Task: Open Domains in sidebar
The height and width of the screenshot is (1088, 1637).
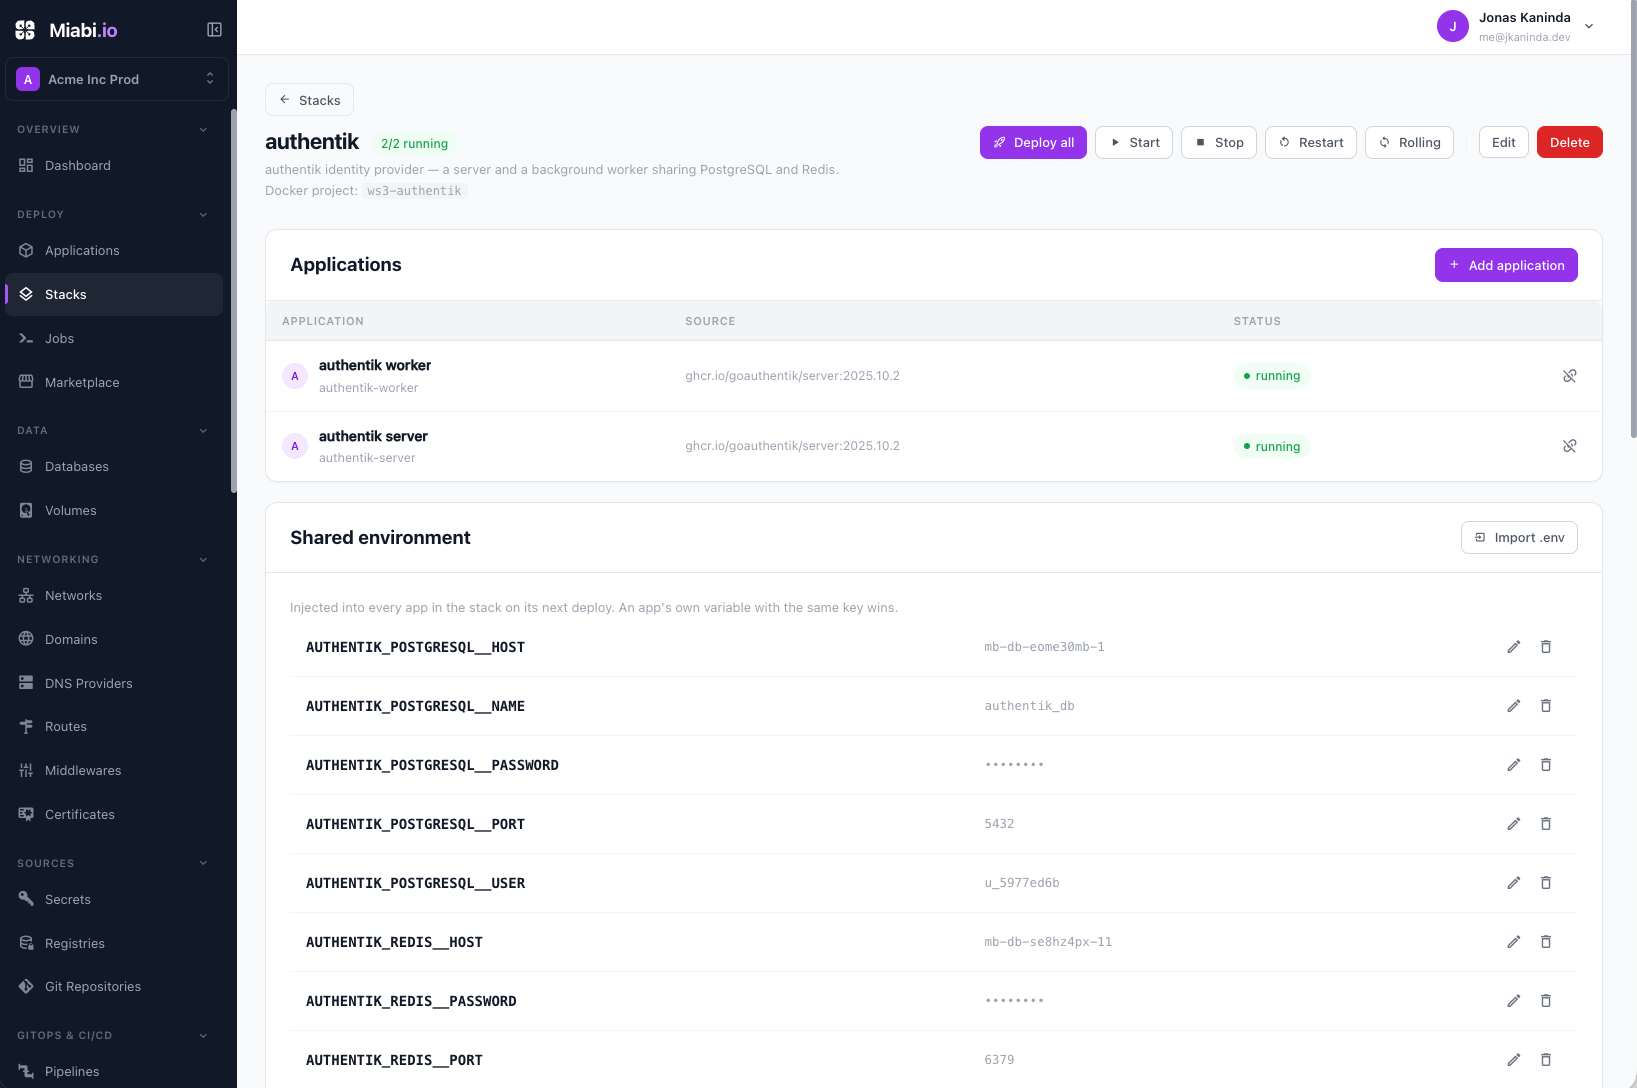Action: pos(114,640)
